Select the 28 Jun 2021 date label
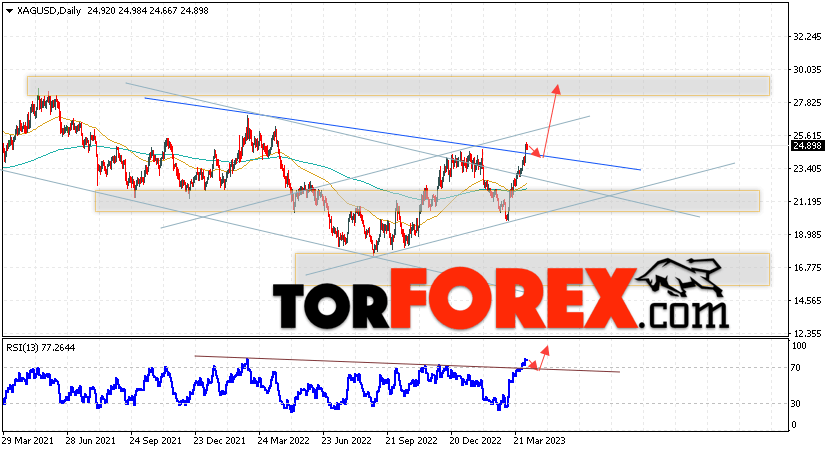829x452 pixels. pos(91,440)
